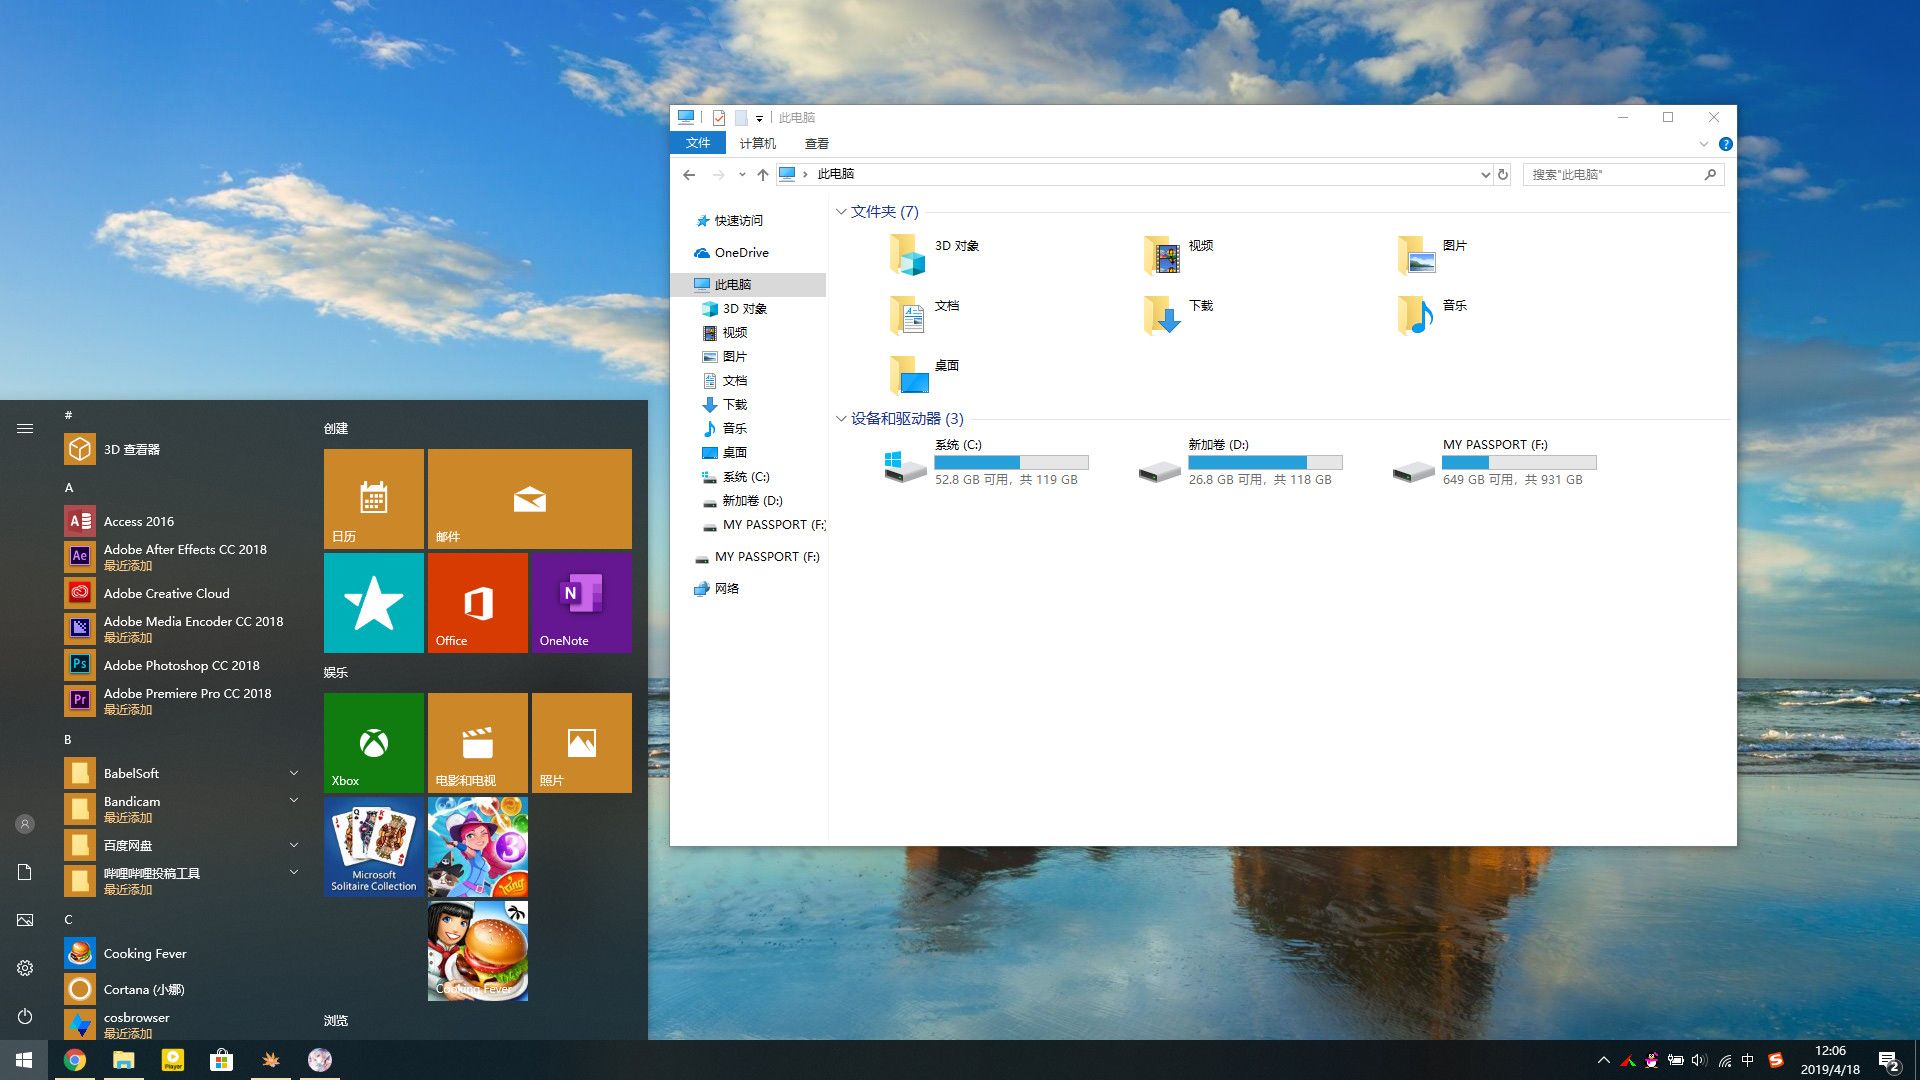Select the MY PASSPORT (F:) drive in main pane

pyautogui.click(x=1495, y=462)
